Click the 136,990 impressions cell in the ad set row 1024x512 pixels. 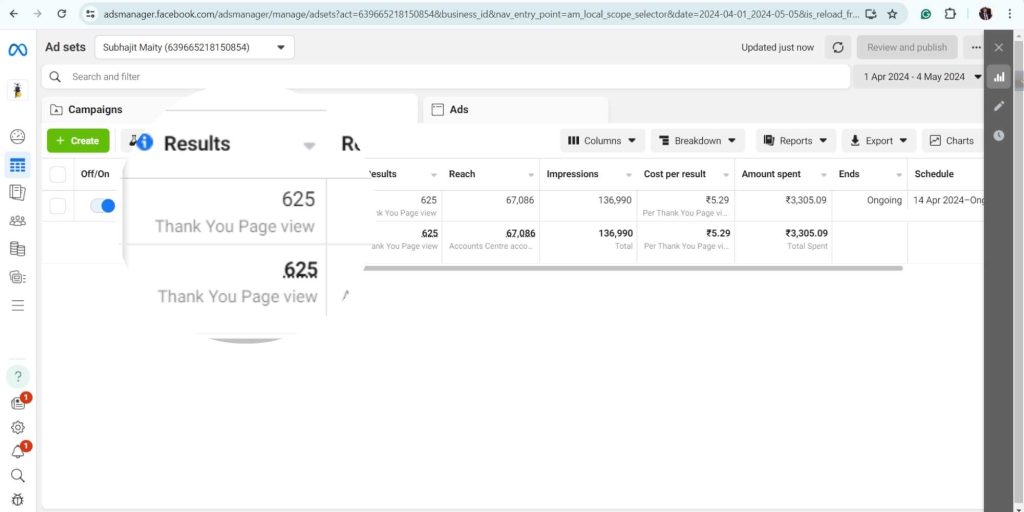(x=615, y=200)
